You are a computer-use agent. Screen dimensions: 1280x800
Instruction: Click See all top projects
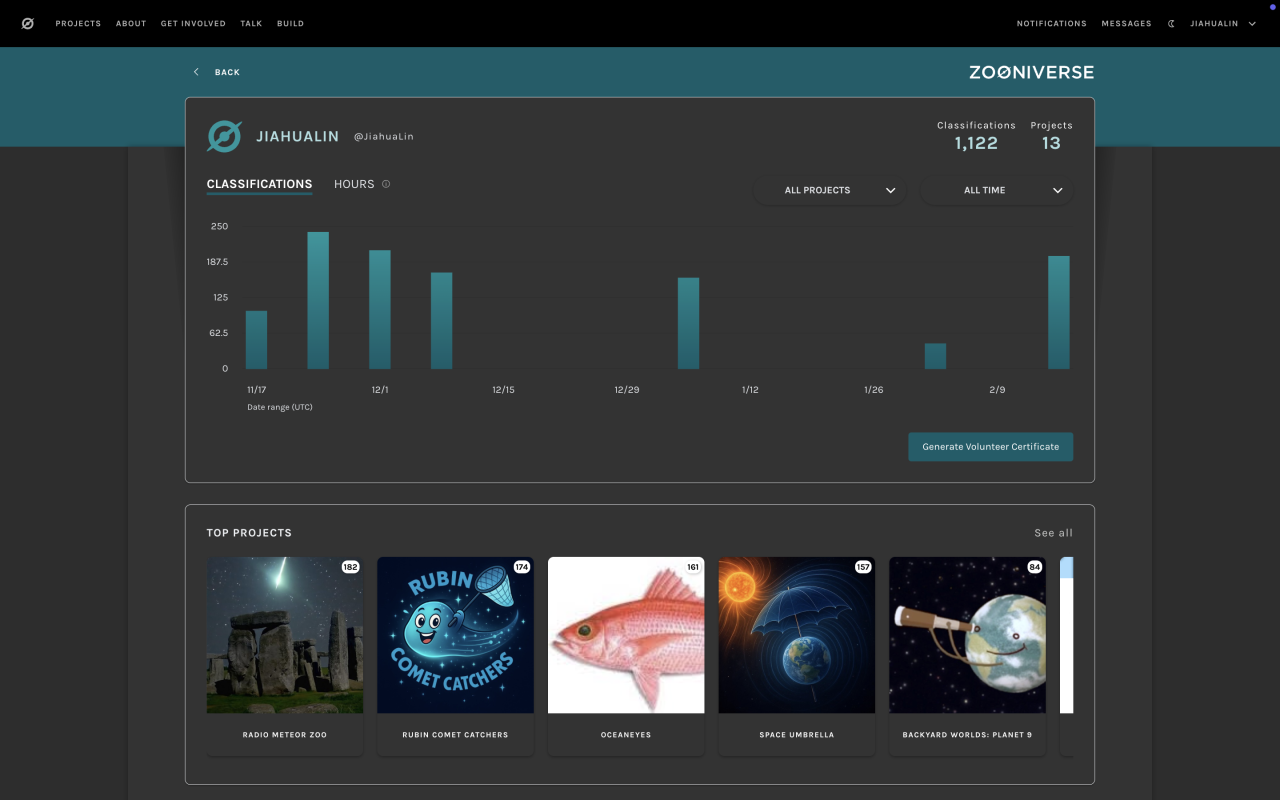coord(1053,533)
